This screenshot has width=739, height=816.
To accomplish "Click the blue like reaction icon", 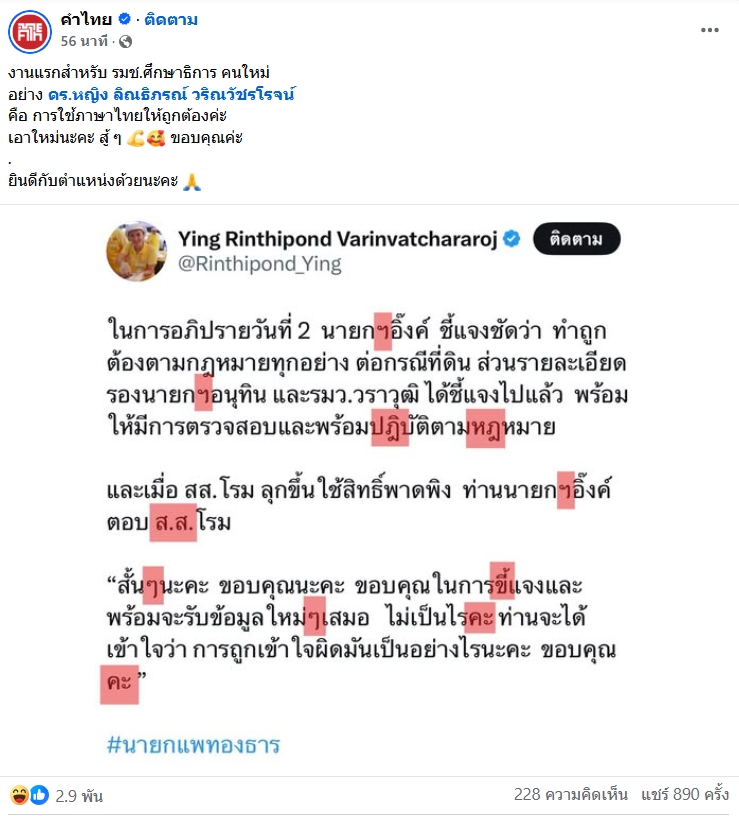I will [x=40, y=795].
